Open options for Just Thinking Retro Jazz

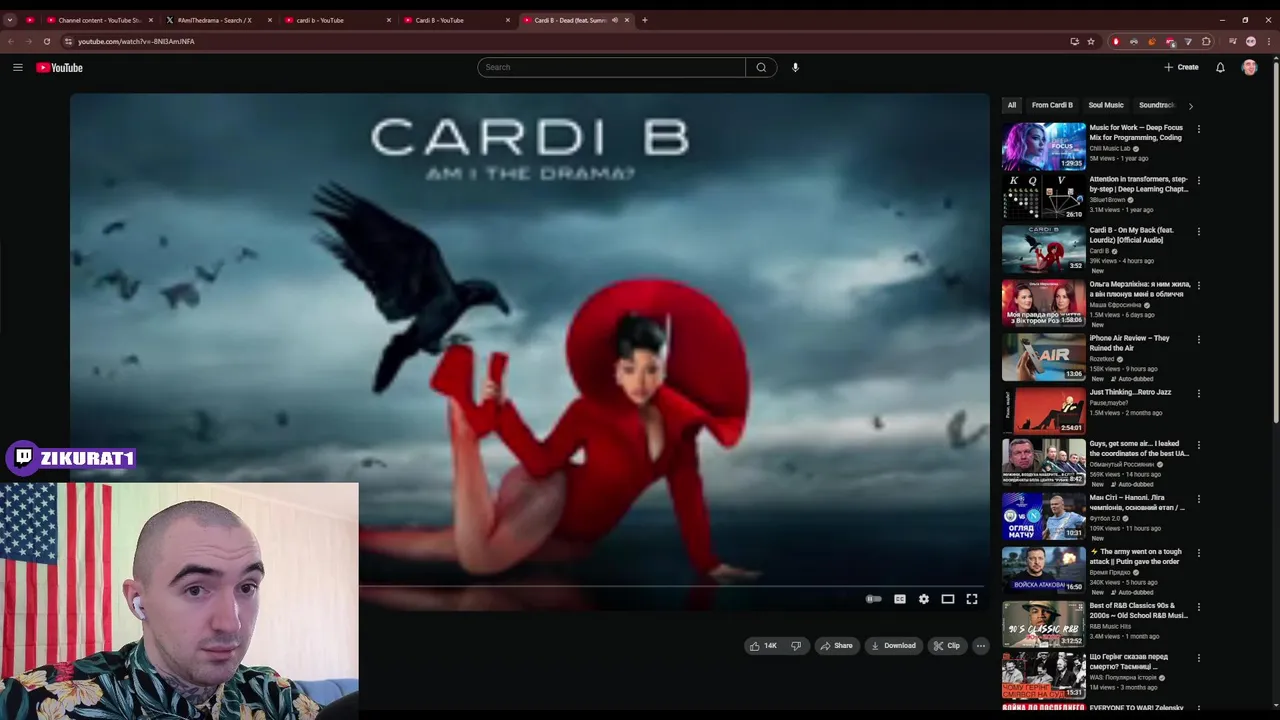pyautogui.click(x=1198, y=394)
